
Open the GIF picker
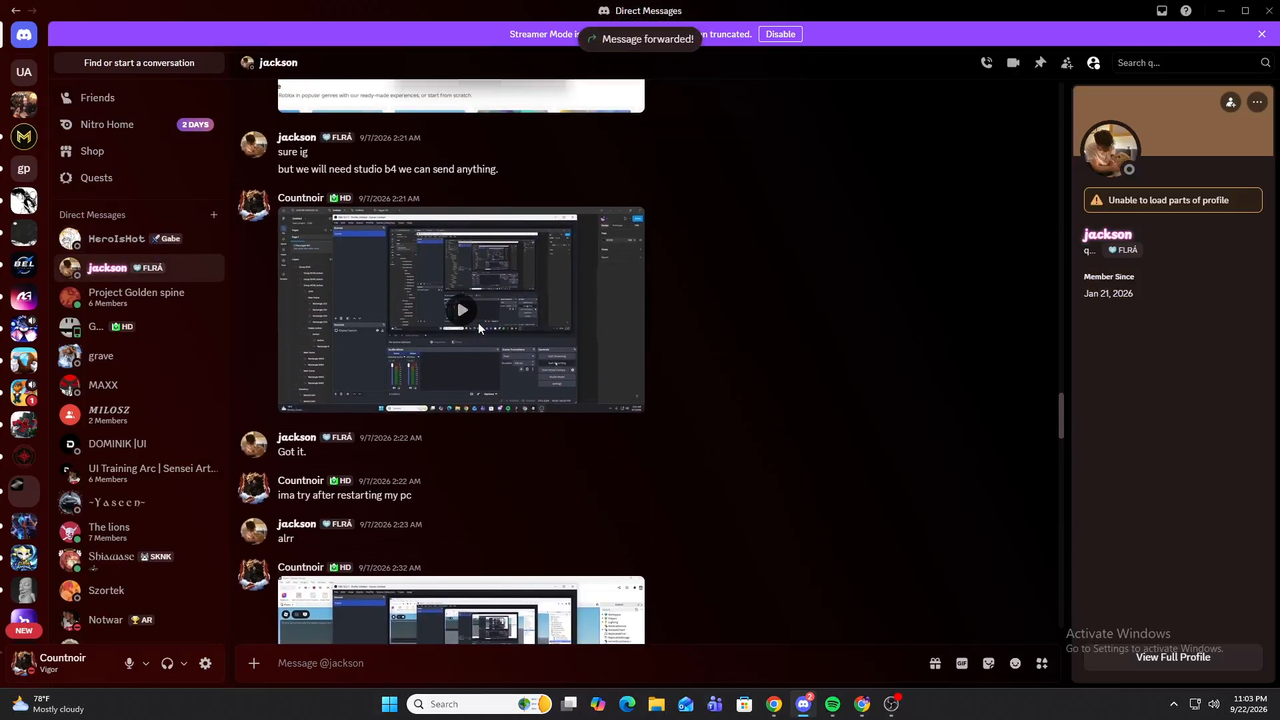click(x=962, y=663)
